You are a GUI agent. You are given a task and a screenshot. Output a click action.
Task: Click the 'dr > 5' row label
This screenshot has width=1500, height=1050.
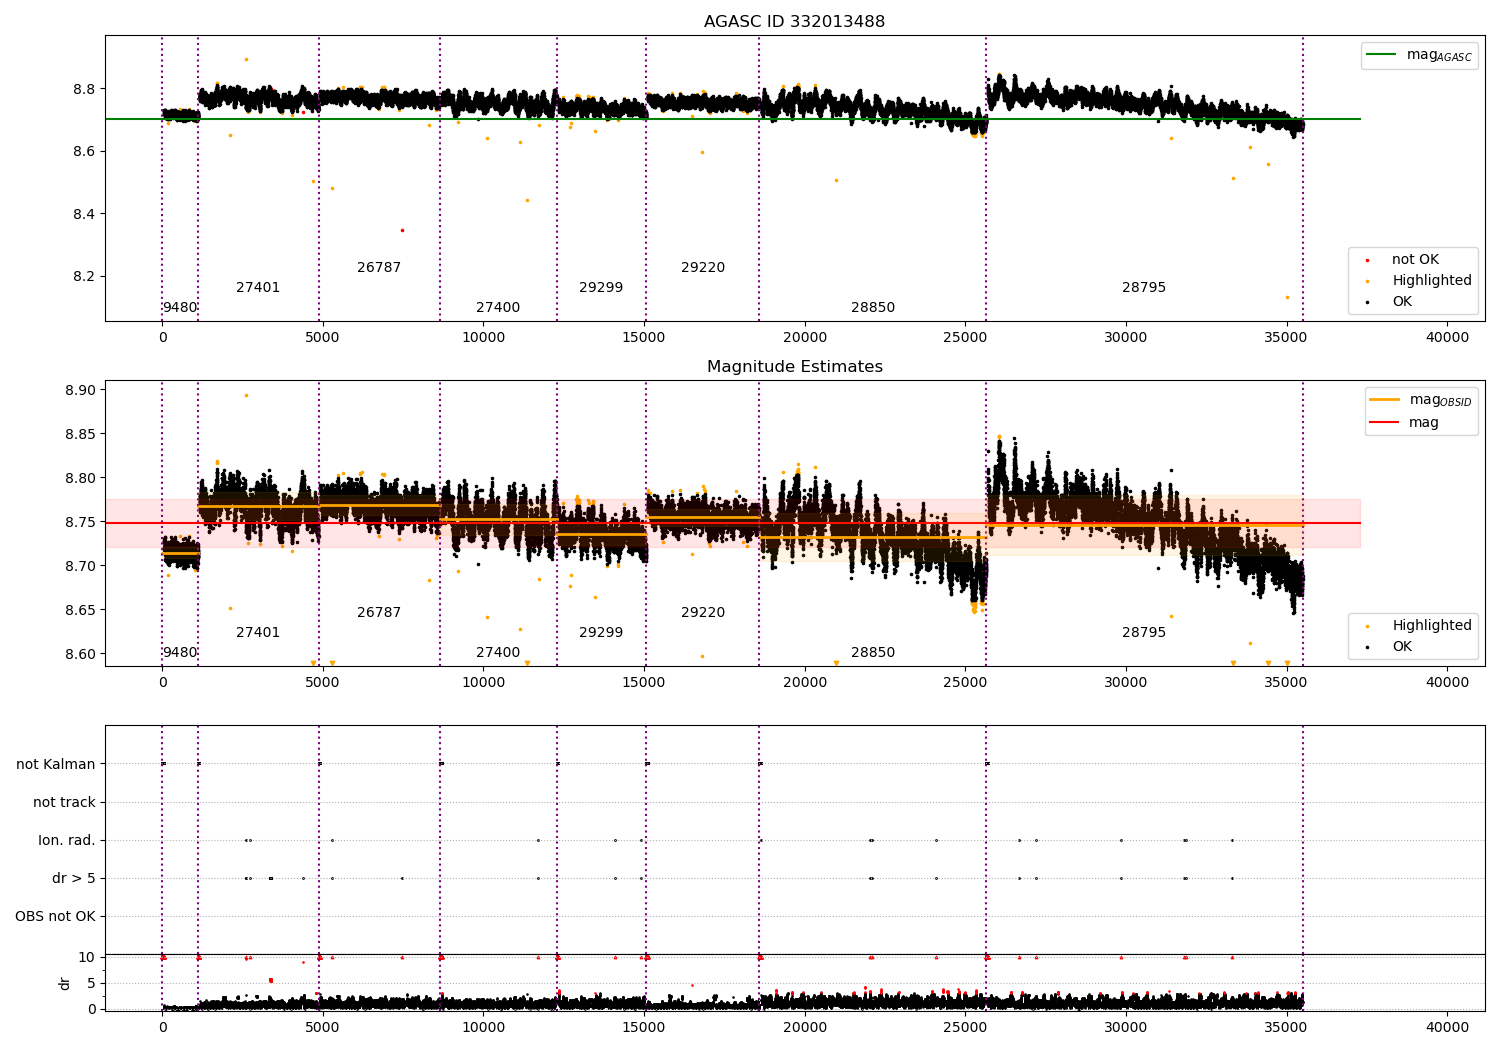tap(74, 878)
